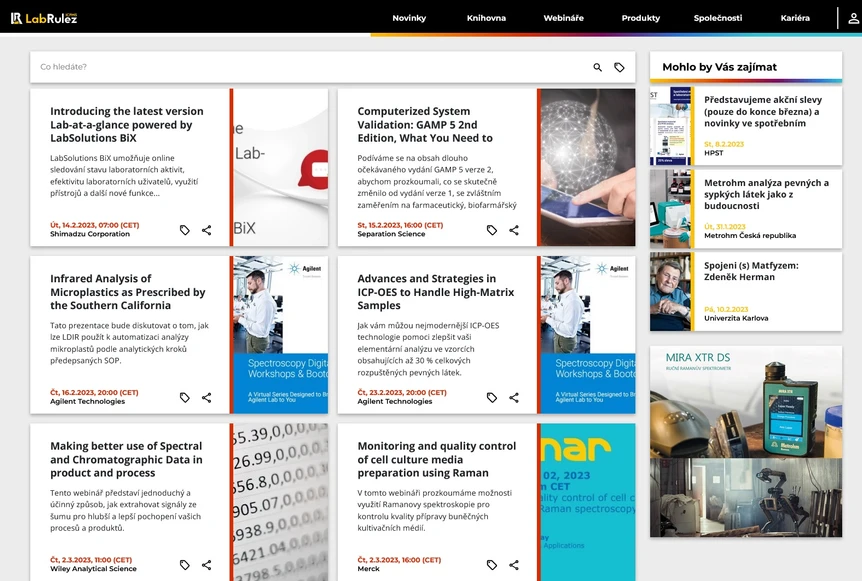Click the Raman webinar thumbnail on Merck card
862x581 pixels.
click(x=588, y=502)
